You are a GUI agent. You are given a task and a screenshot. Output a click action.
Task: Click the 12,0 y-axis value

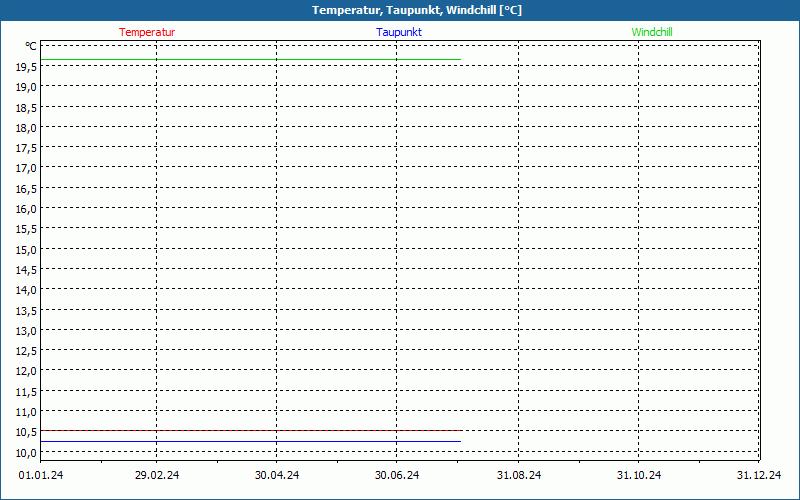[26, 371]
